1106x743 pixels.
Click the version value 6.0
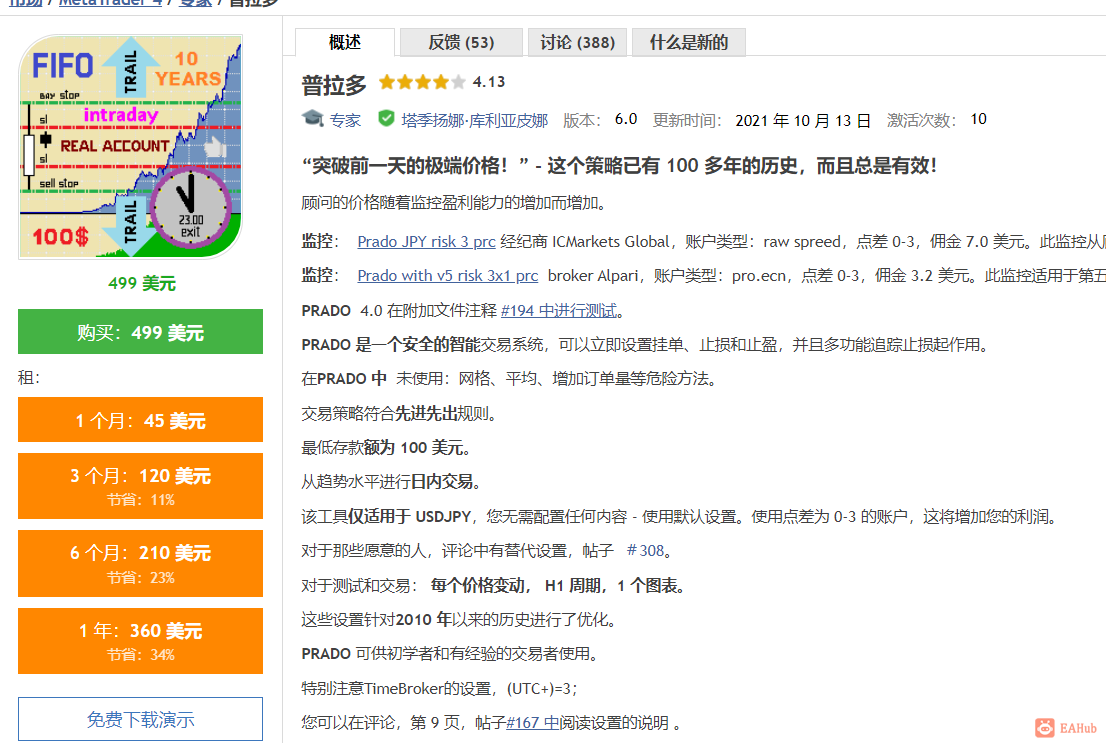click(x=626, y=119)
